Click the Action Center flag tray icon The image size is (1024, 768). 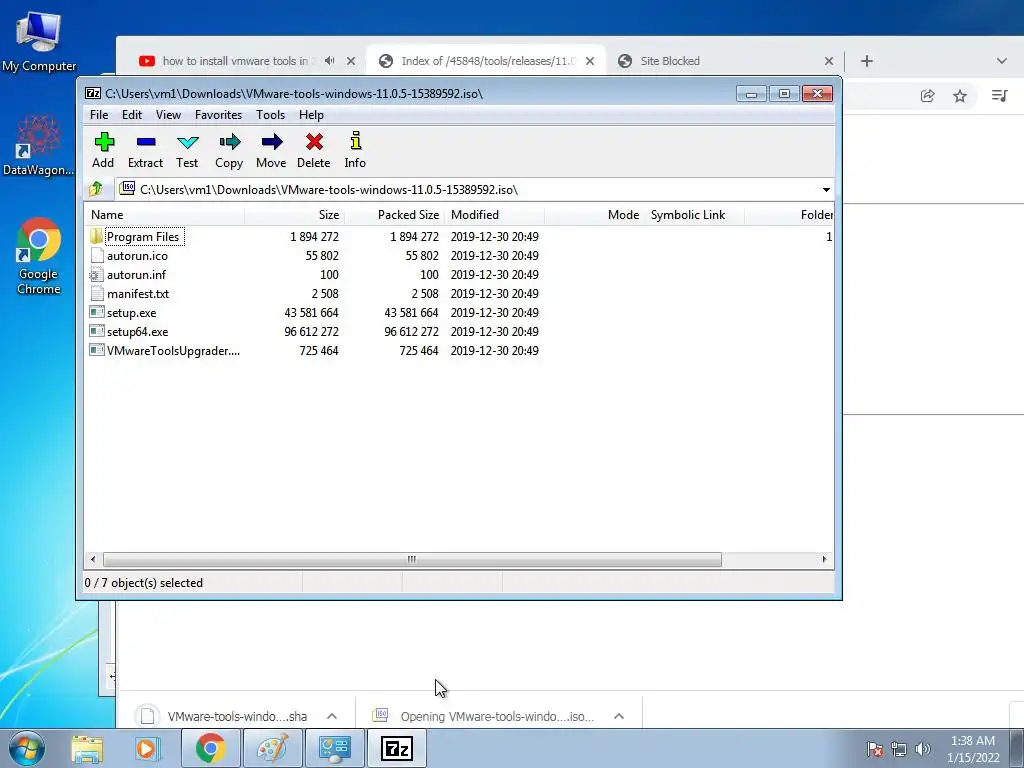tap(875, 749)
